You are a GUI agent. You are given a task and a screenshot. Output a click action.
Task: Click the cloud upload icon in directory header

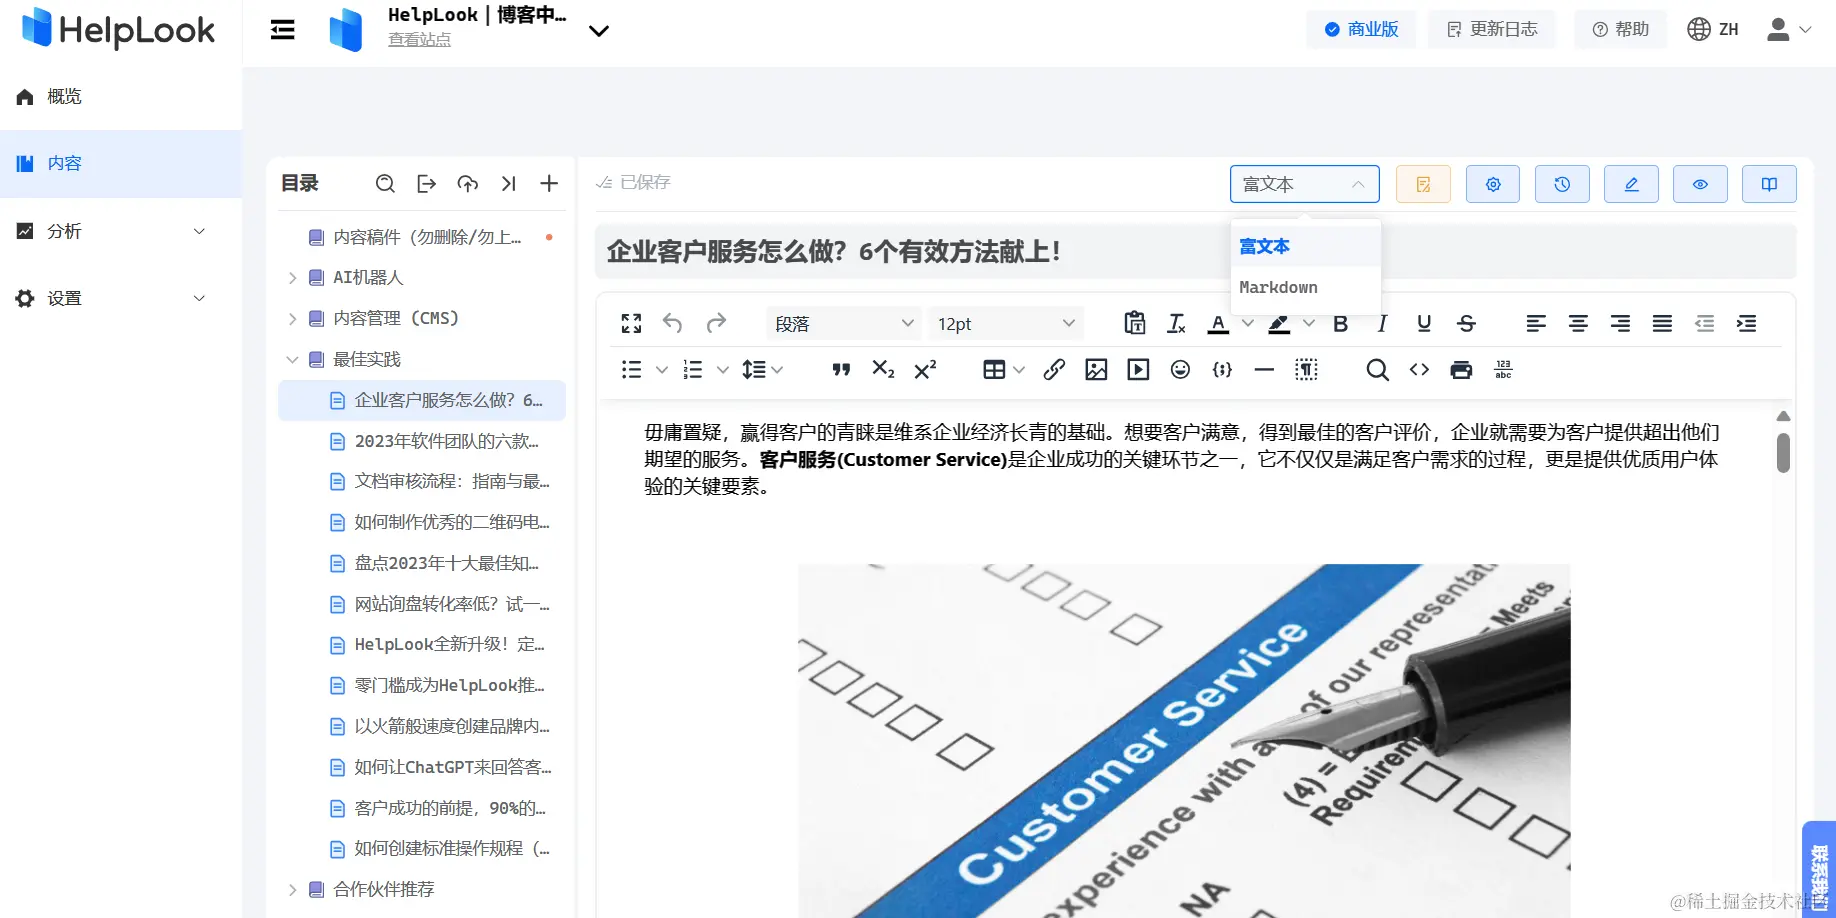[x=467, y=183]
